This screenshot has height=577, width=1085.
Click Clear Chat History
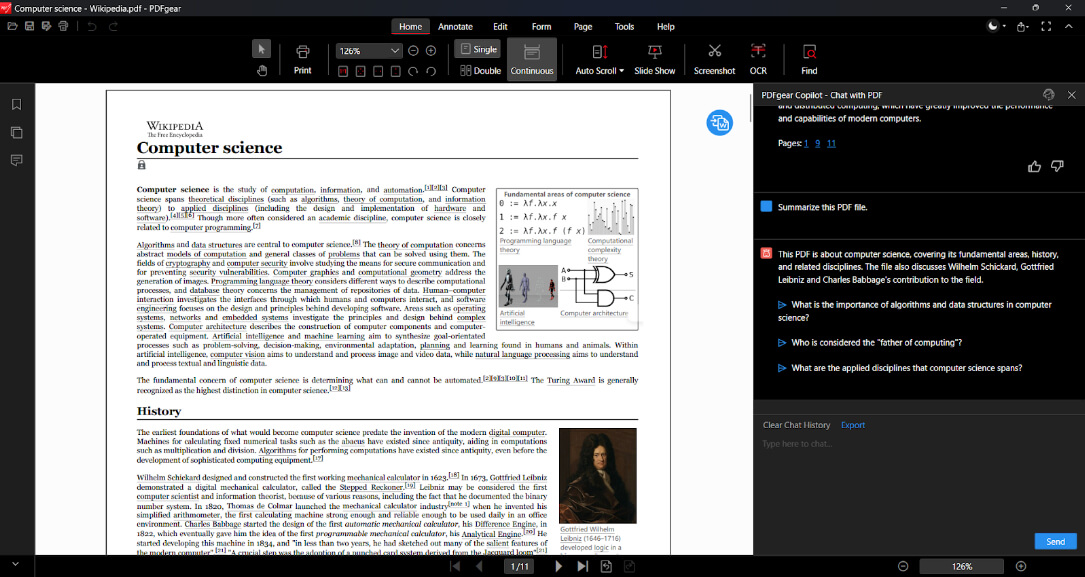(x=796, y=425)
